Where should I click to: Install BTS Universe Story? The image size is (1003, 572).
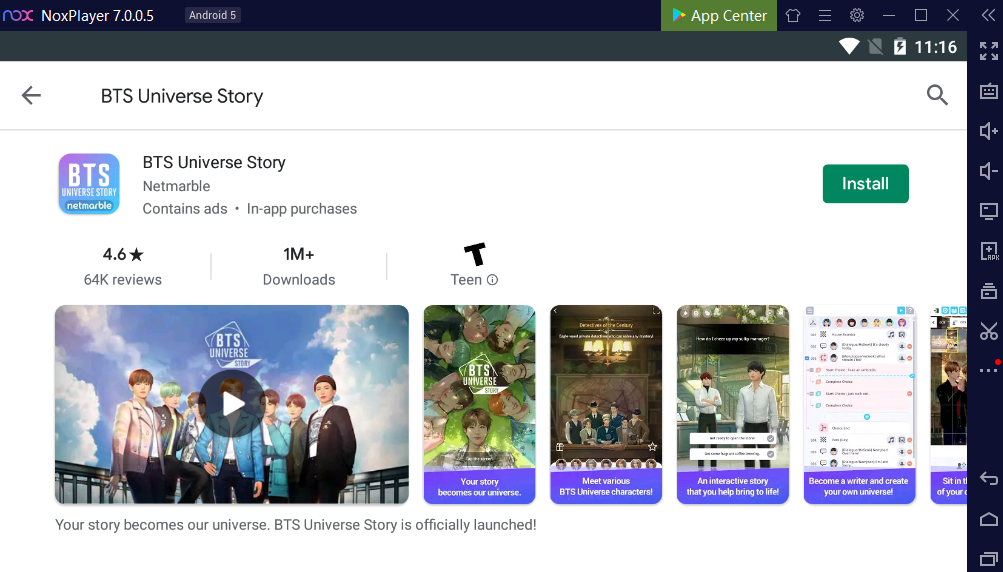point(865,184)
